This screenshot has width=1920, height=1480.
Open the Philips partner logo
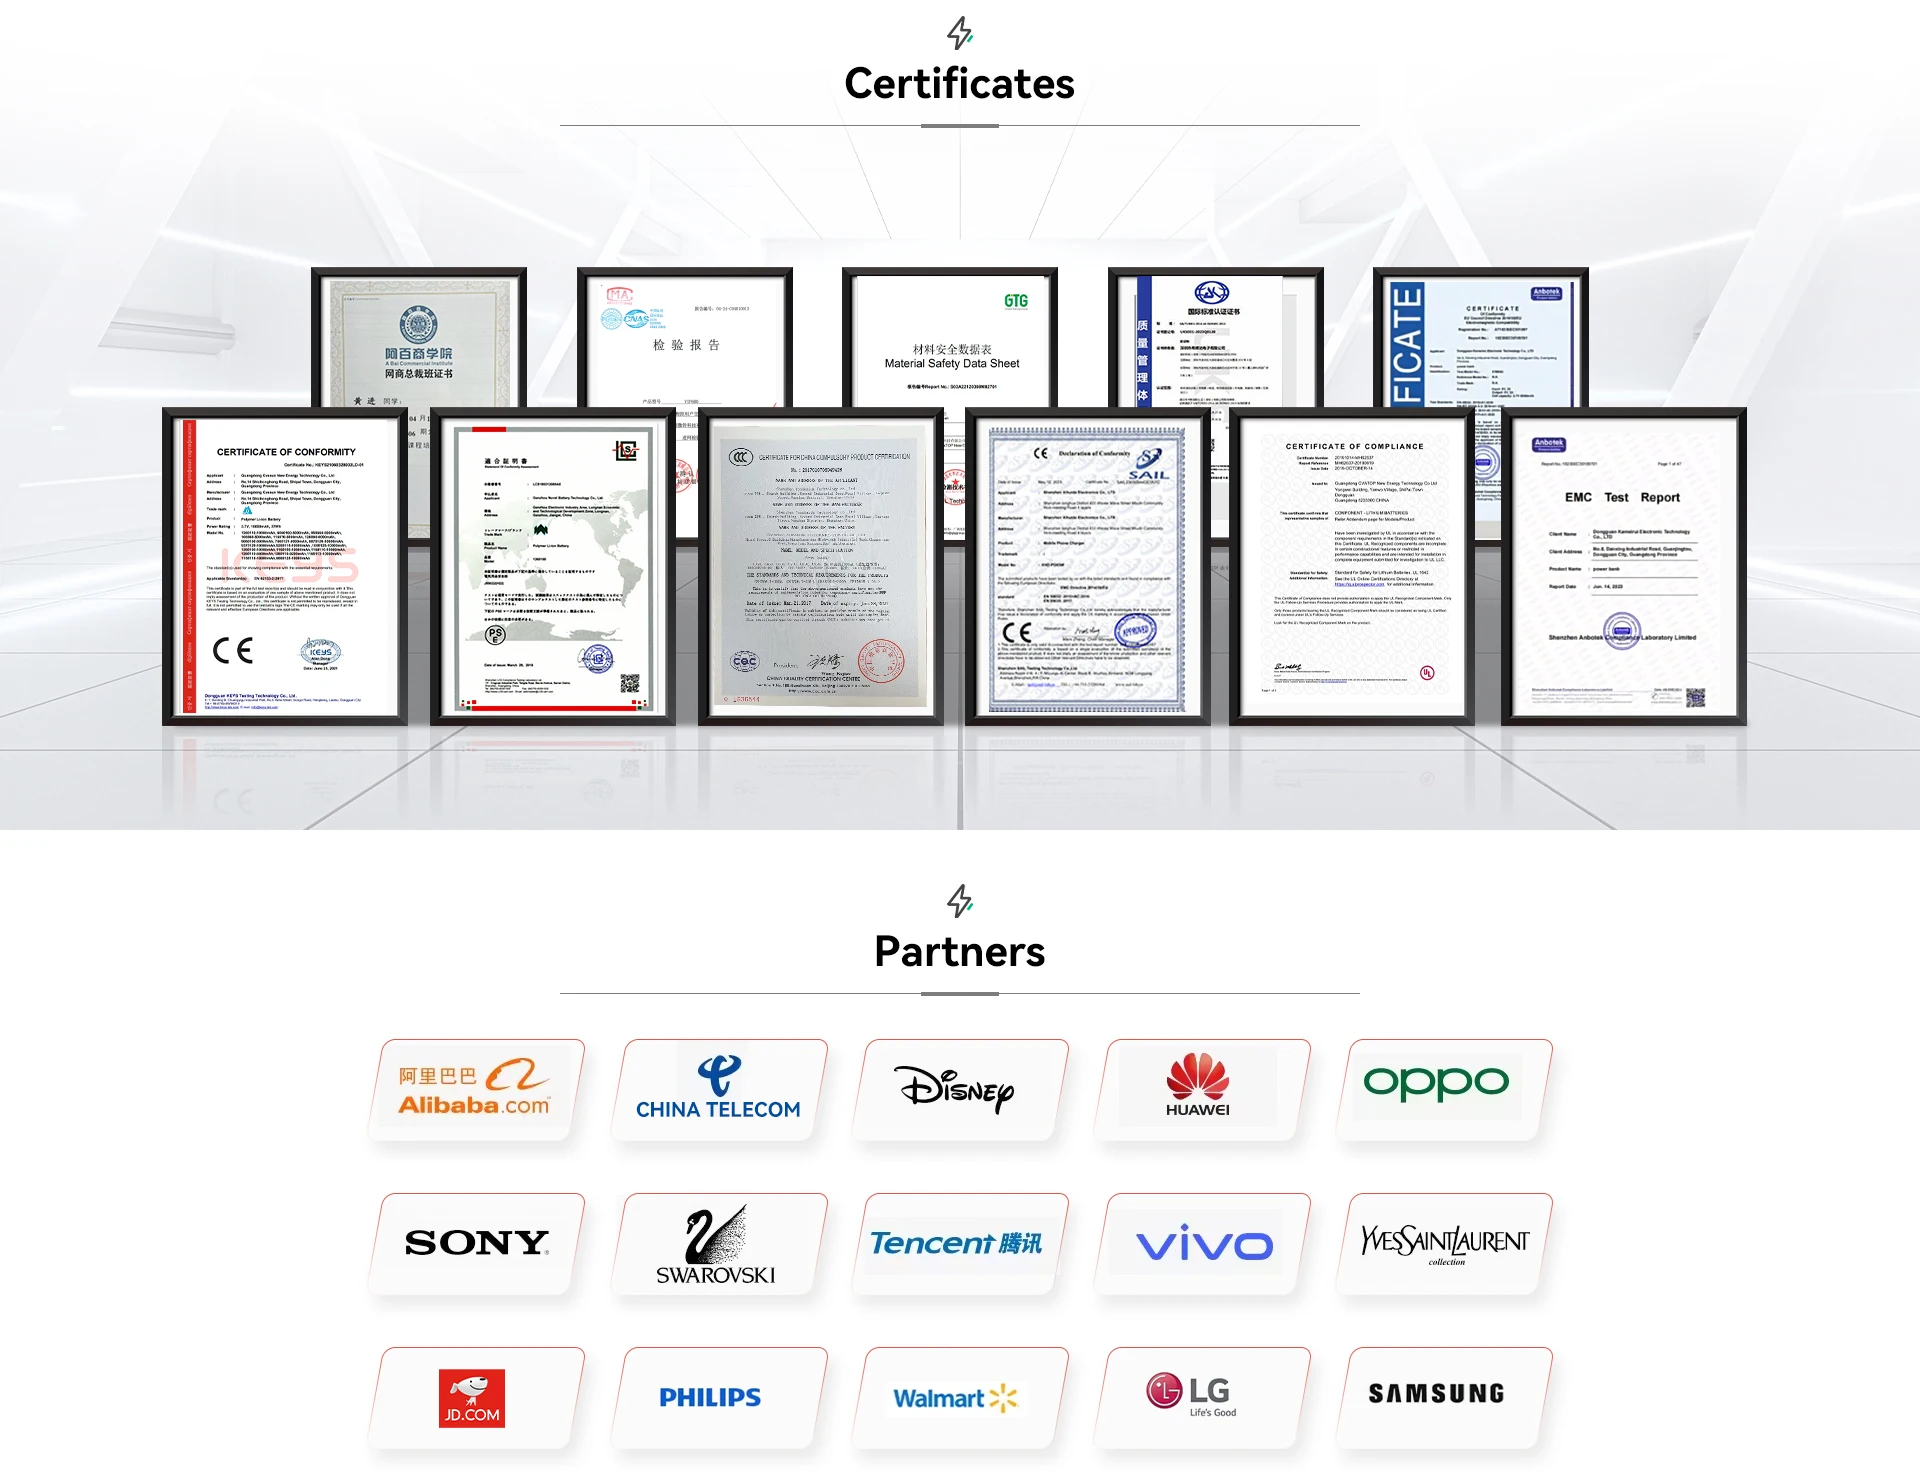(x=710, y=1397)
